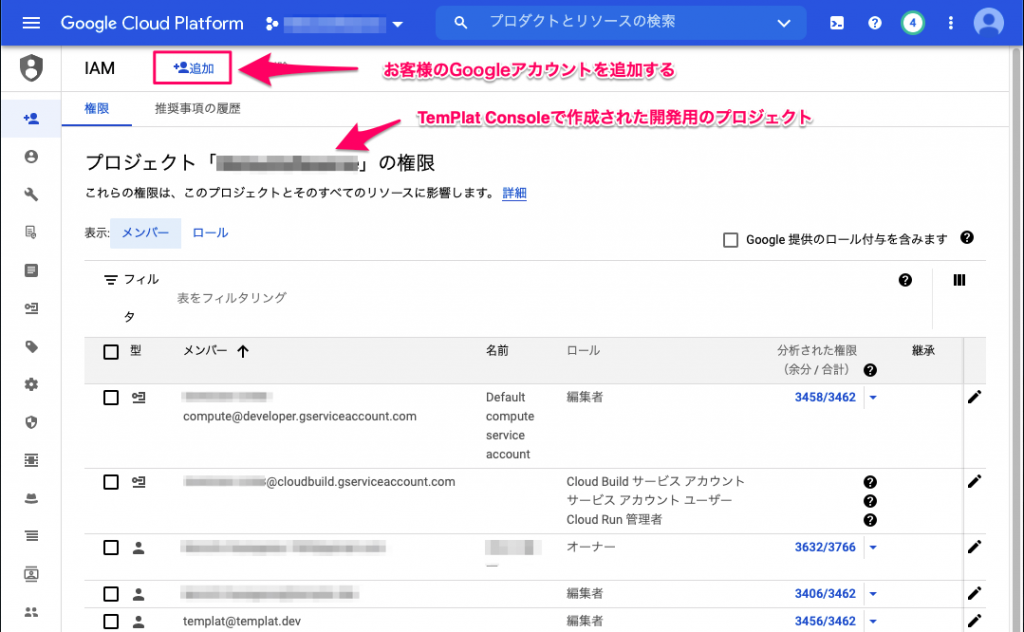Image resolution: width=1024 pixels, height=632 pixels.
Task: Click the column display options icon
Action: coord(959,280)
